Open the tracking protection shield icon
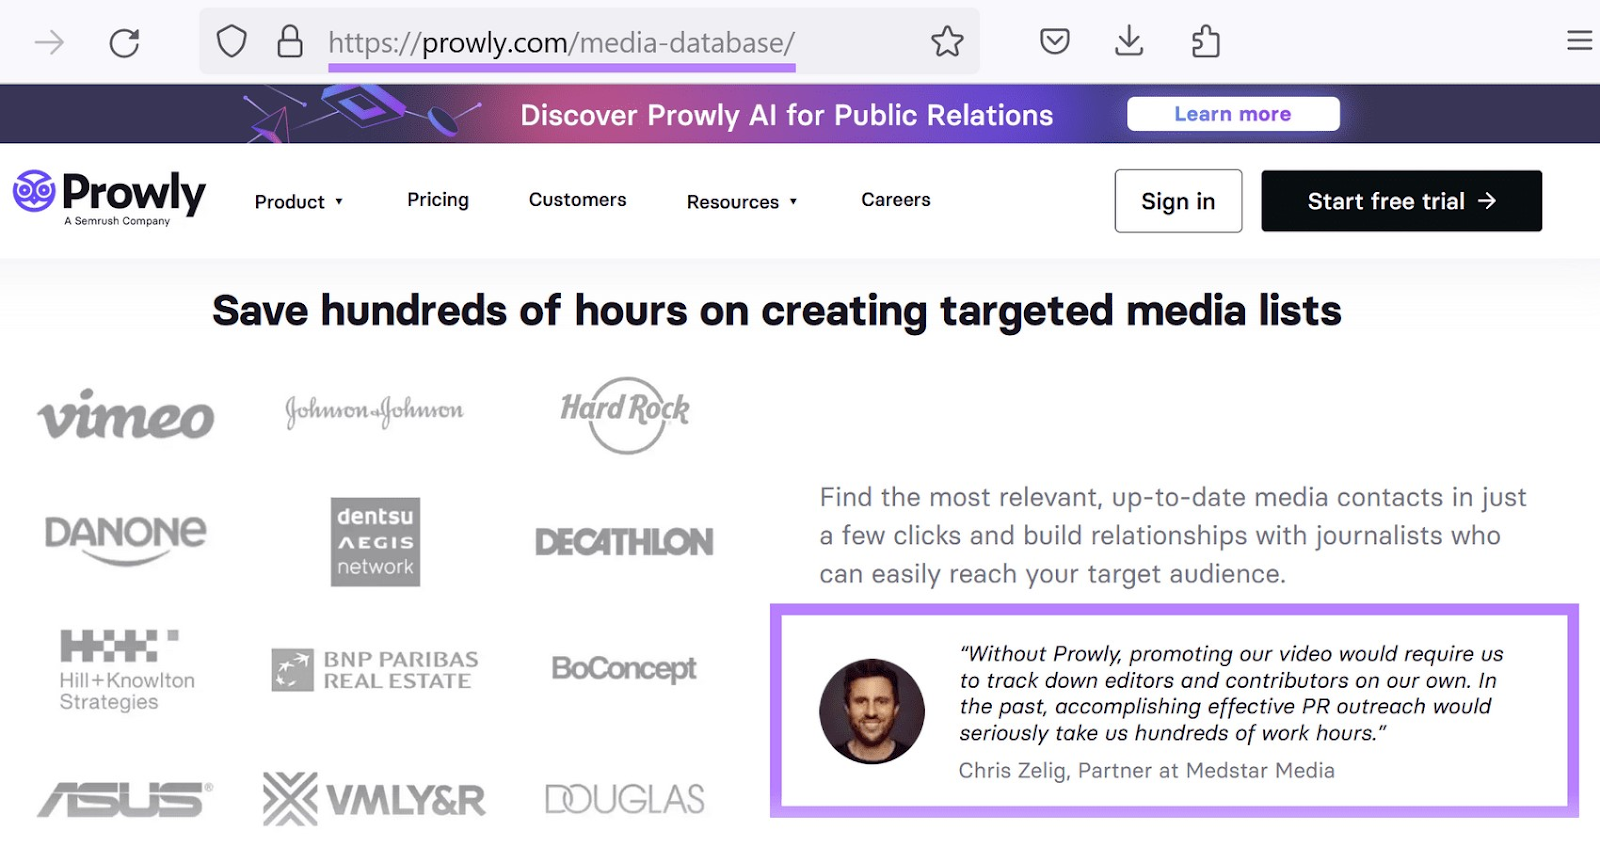Image resolution: width=1600 pixels, height=847 pixels. point(232,42)
